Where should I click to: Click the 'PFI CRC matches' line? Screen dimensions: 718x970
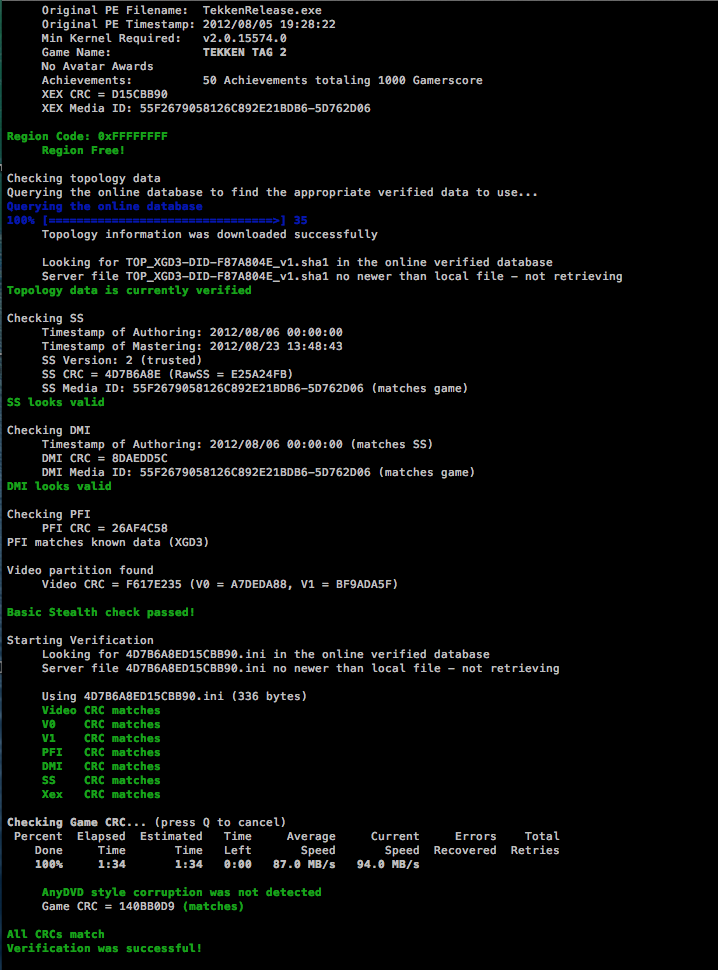[x=101, y=752]
